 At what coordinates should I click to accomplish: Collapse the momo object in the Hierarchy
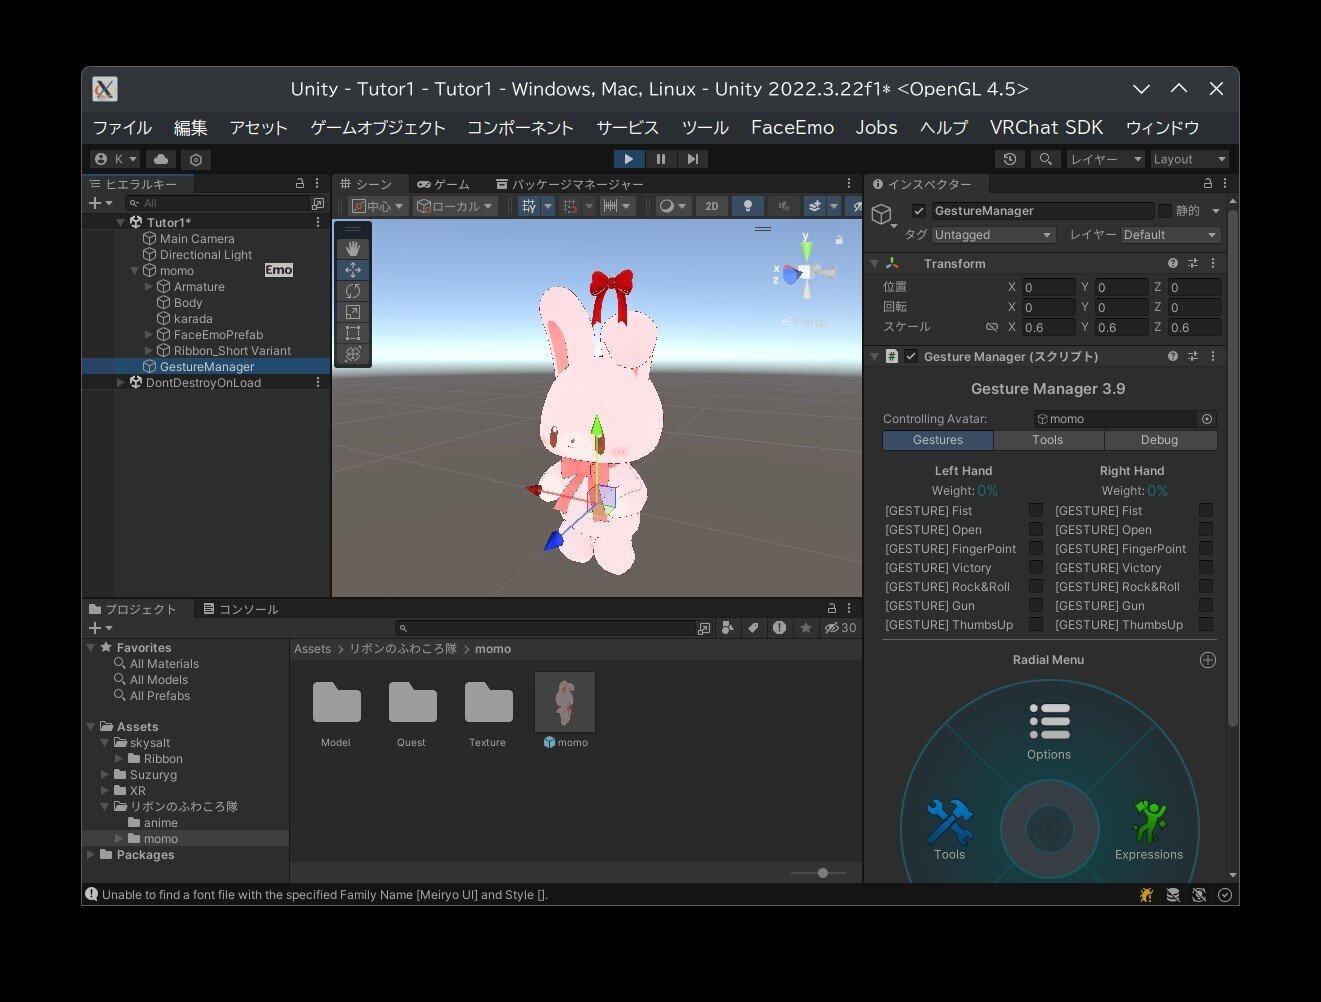coord(134,270)
